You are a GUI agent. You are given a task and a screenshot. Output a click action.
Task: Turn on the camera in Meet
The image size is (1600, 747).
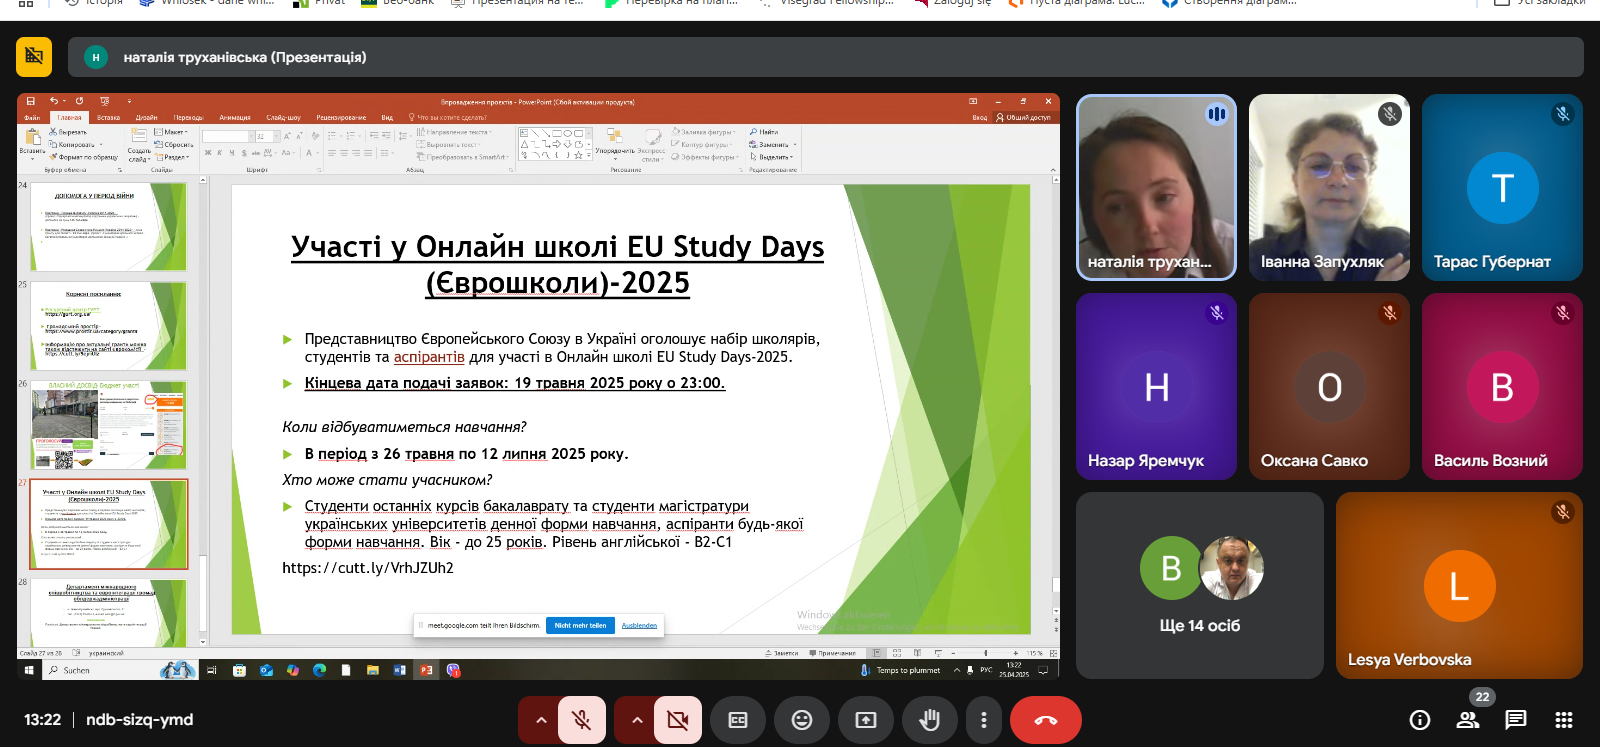point(677,720)
